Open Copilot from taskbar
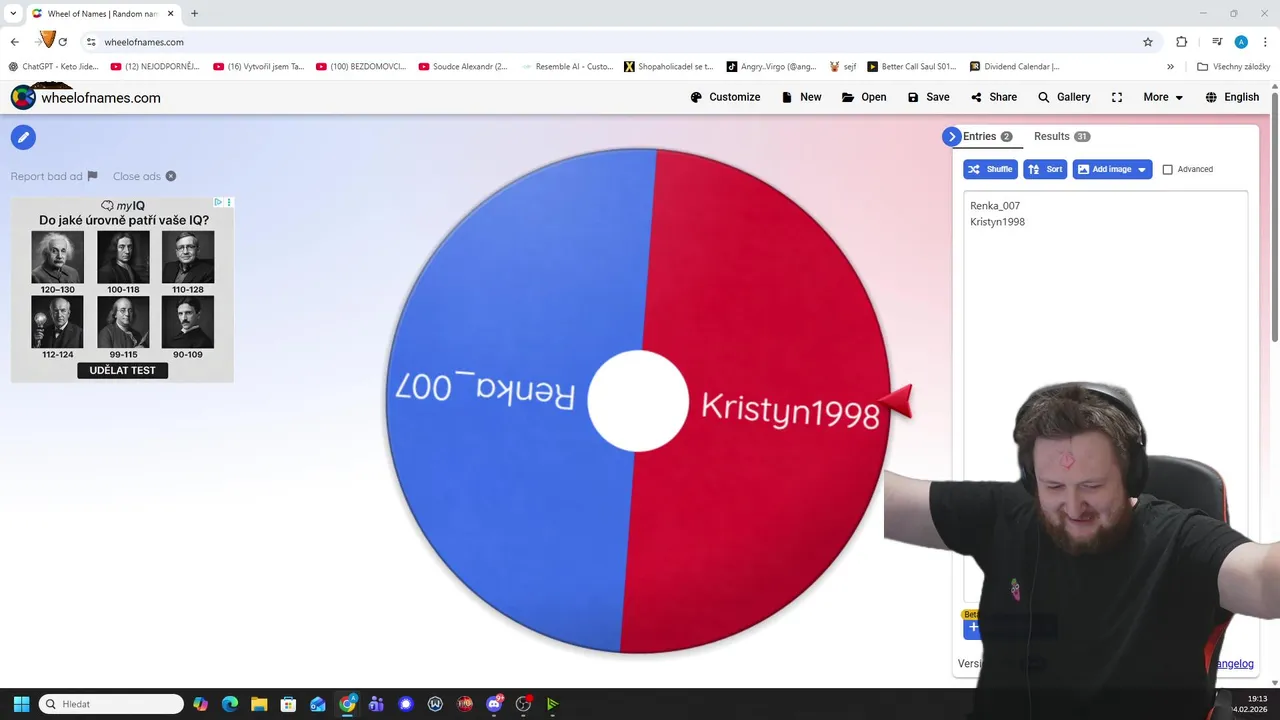 [x=200, y=704]
